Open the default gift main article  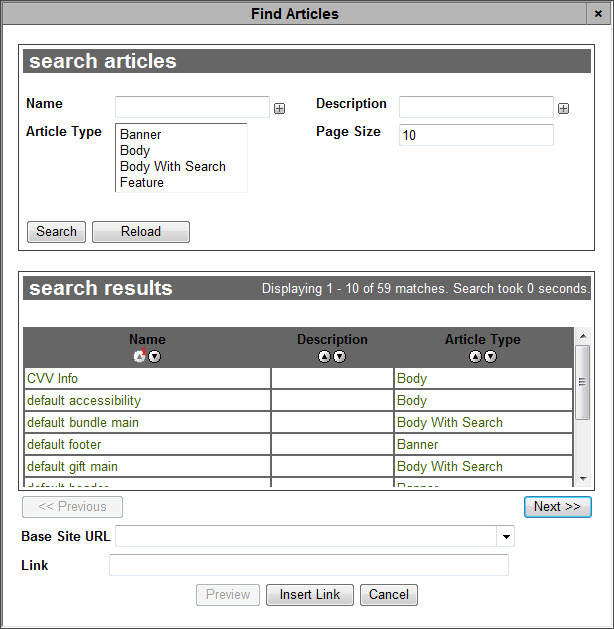72,467
